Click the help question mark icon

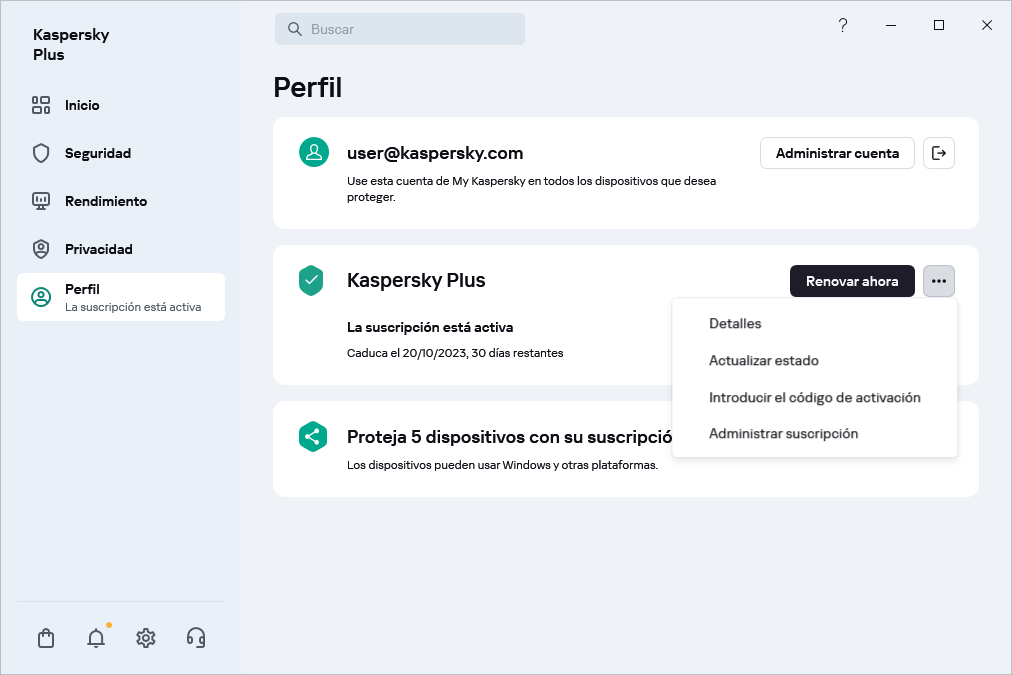[x=843, y=26]
